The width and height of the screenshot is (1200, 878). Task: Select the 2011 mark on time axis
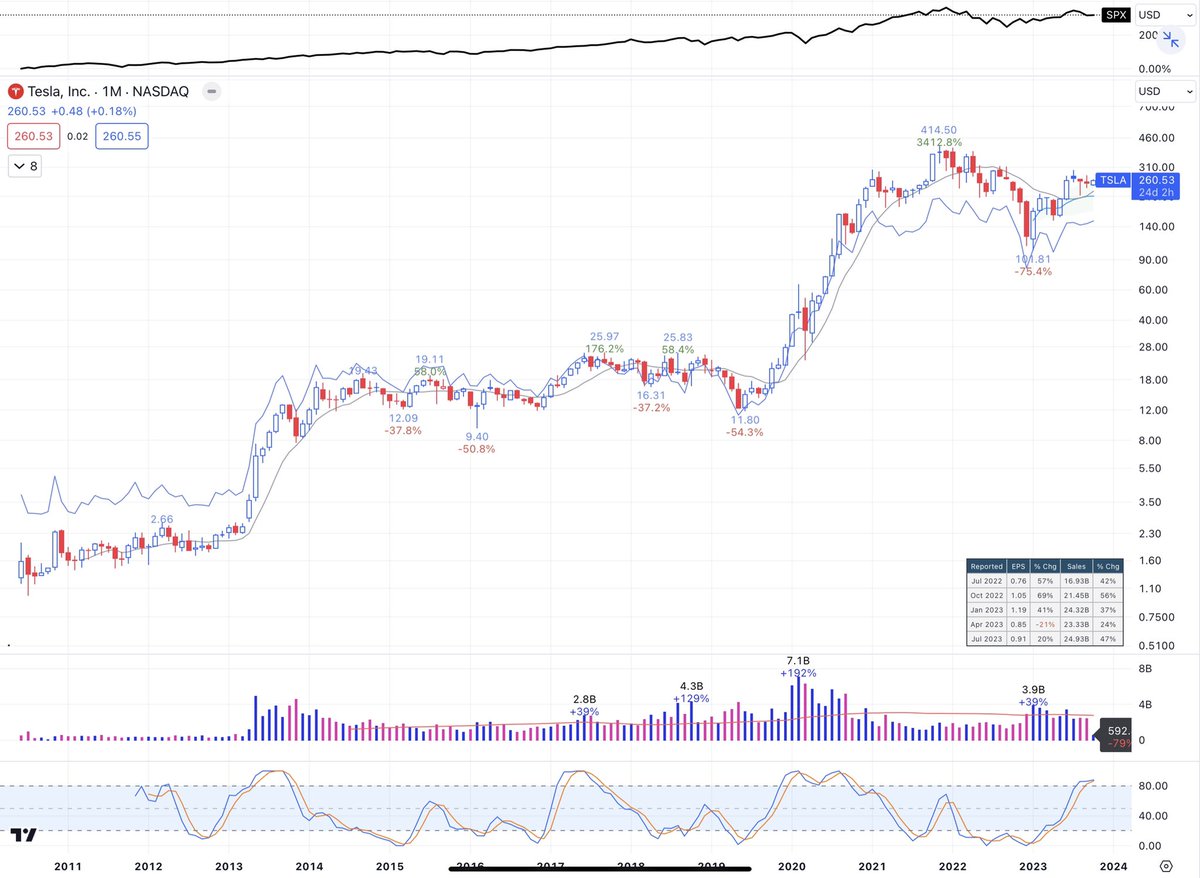tap(67, 866)
